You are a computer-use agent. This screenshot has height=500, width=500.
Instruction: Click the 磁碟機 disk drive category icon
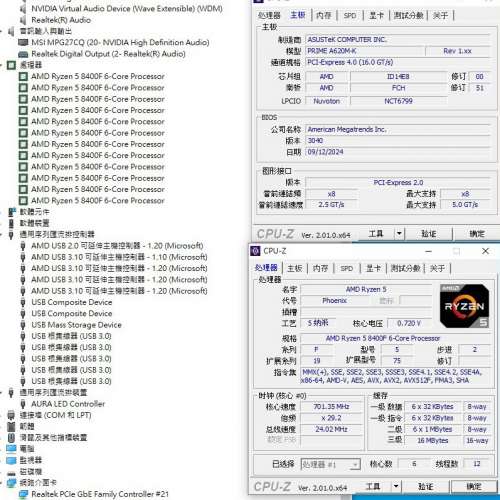11,472
